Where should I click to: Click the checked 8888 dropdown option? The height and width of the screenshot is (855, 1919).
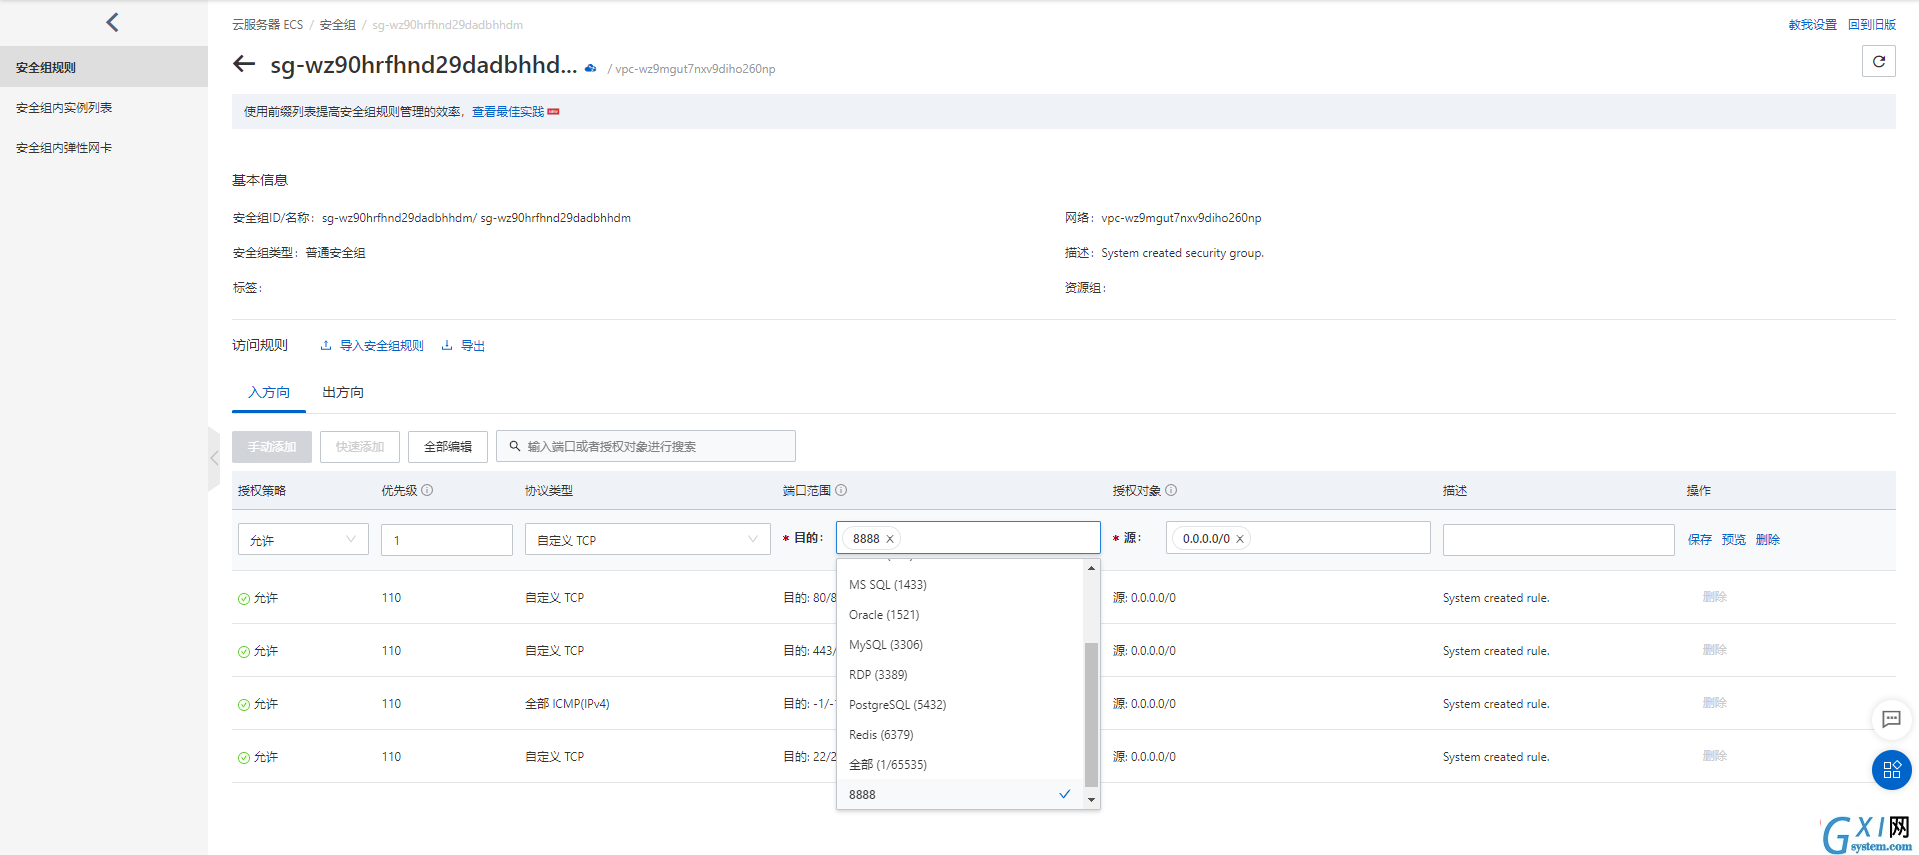click(x=960, y=794)
